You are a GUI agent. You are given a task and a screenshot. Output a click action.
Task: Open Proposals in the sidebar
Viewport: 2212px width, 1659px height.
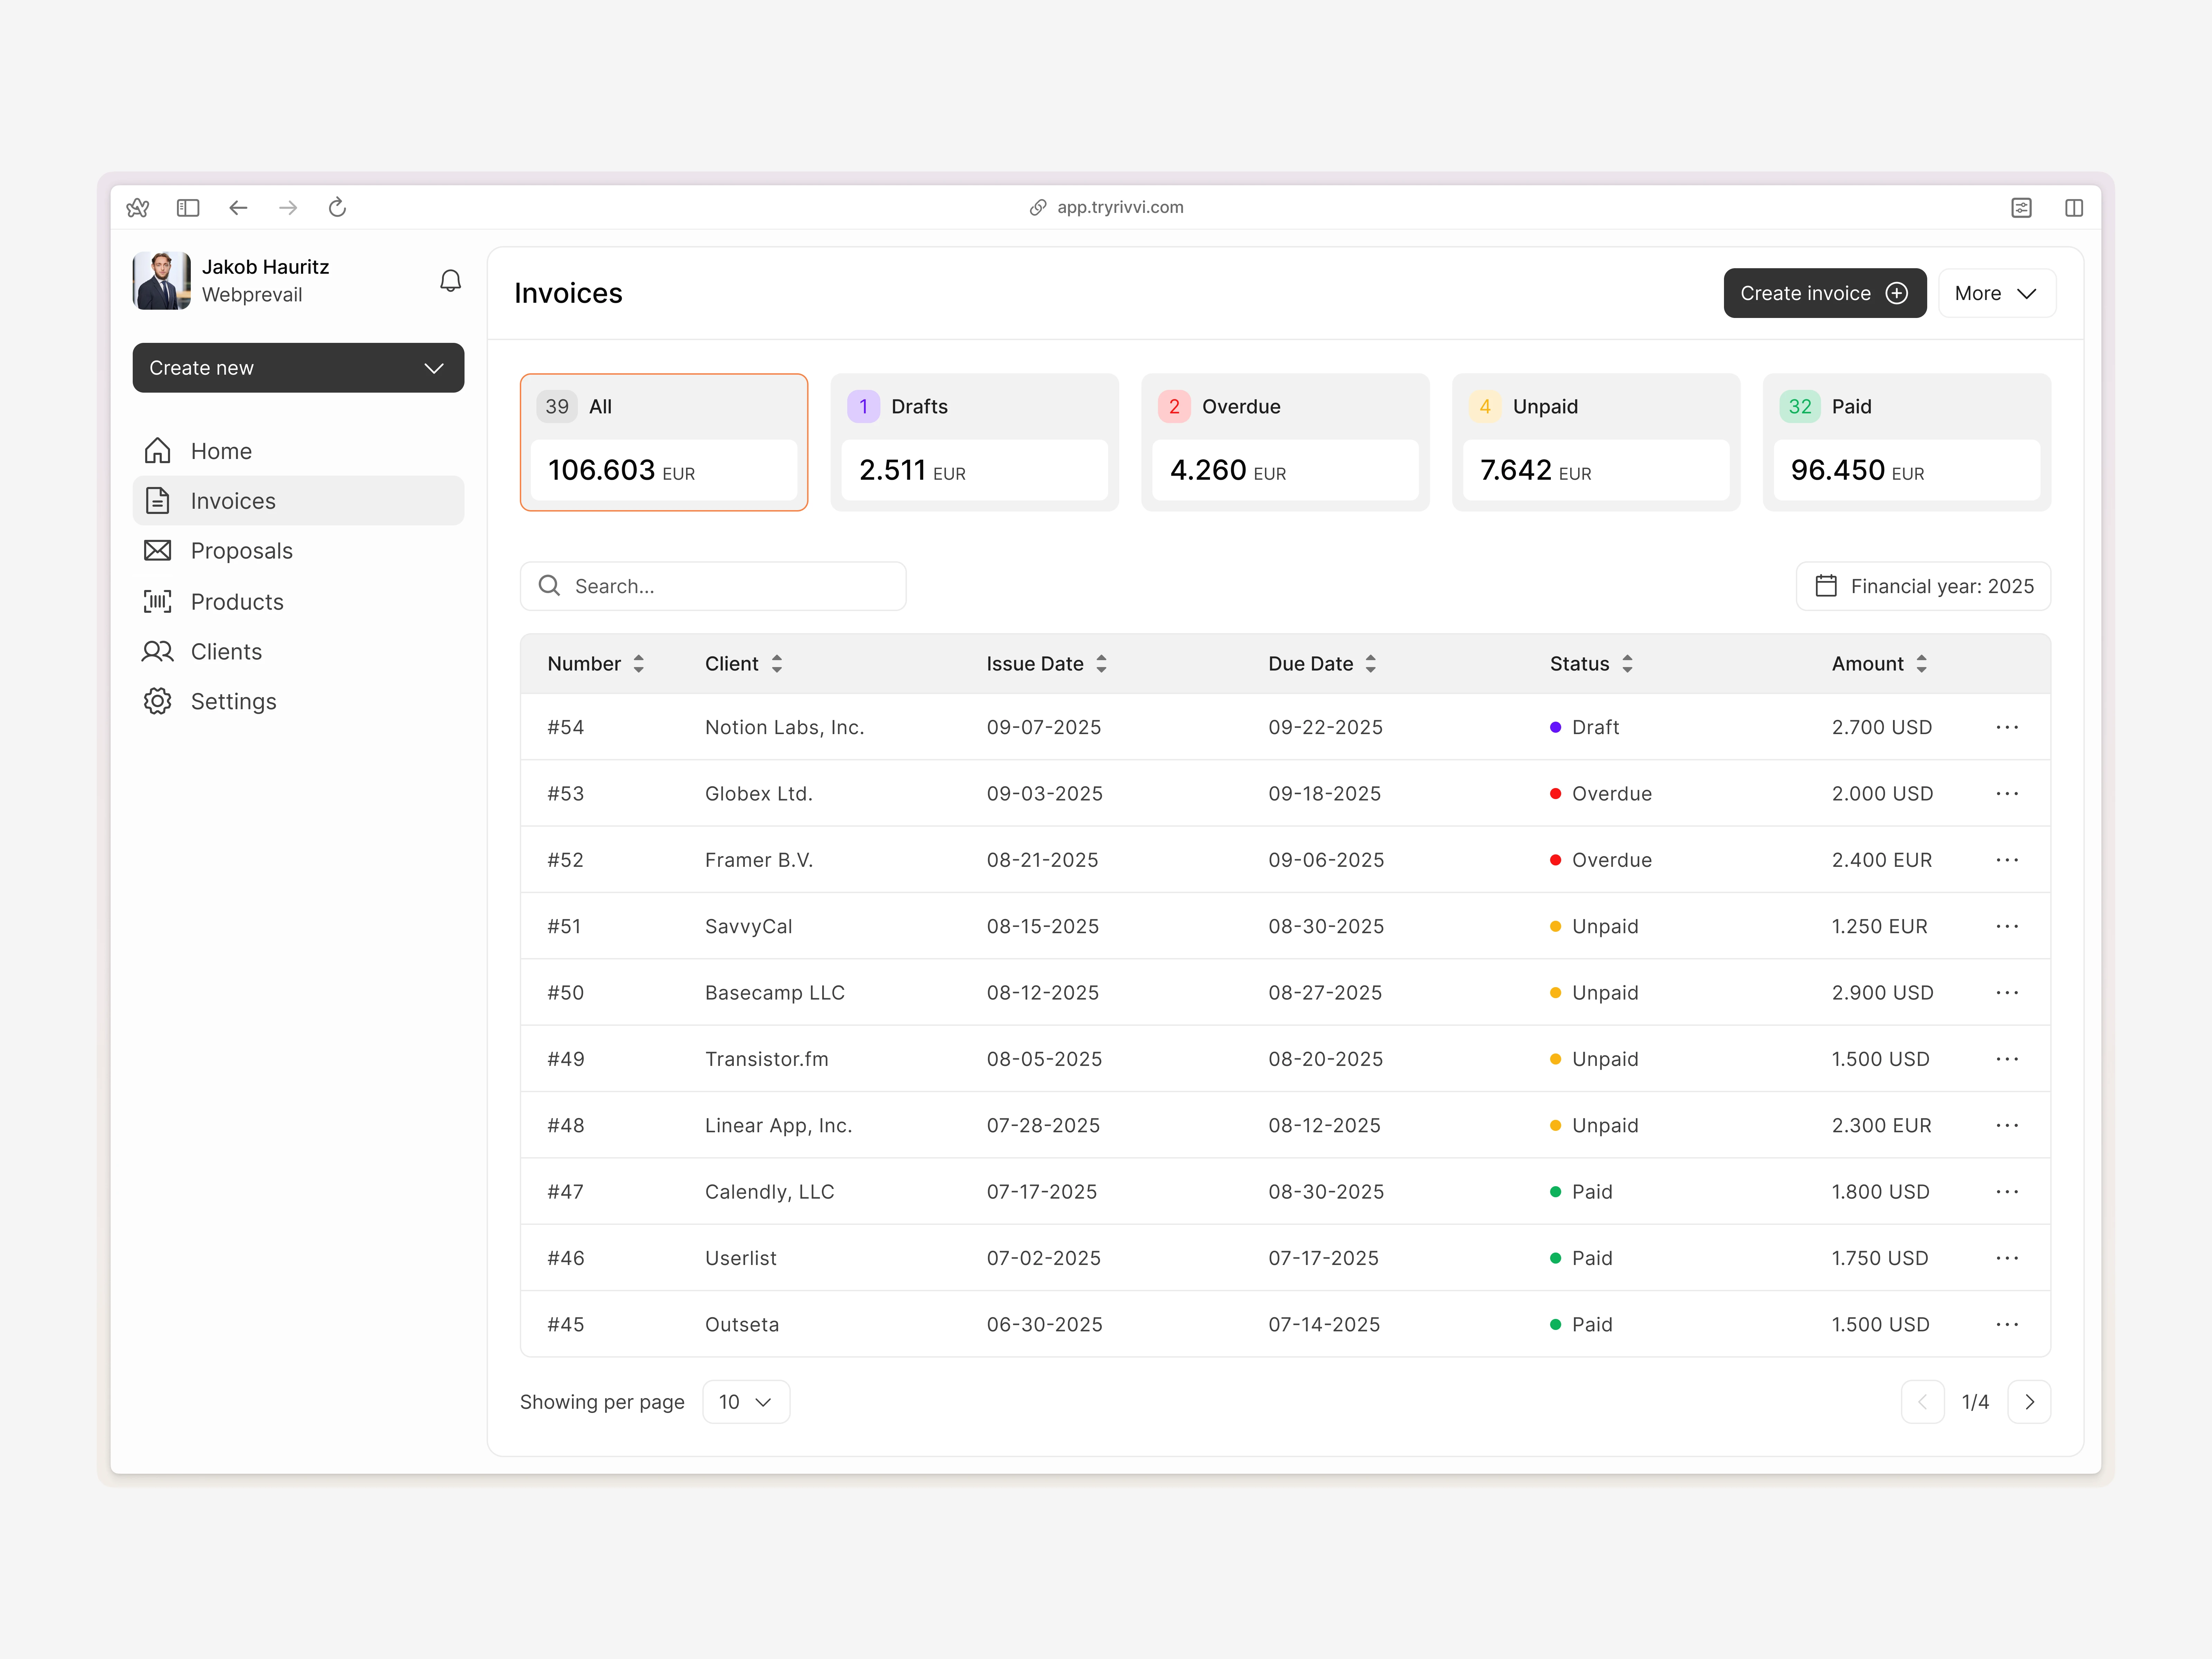pyautogui.click(x=298, y=551)
